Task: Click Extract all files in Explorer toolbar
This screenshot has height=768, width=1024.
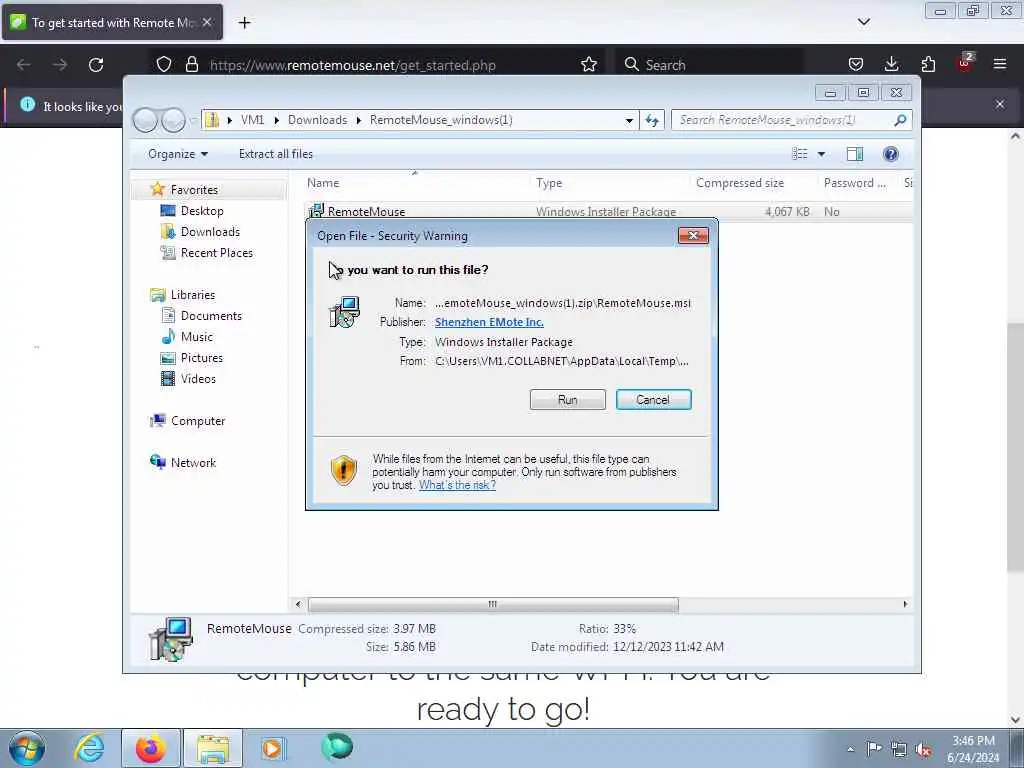Action: click(276, 154)
